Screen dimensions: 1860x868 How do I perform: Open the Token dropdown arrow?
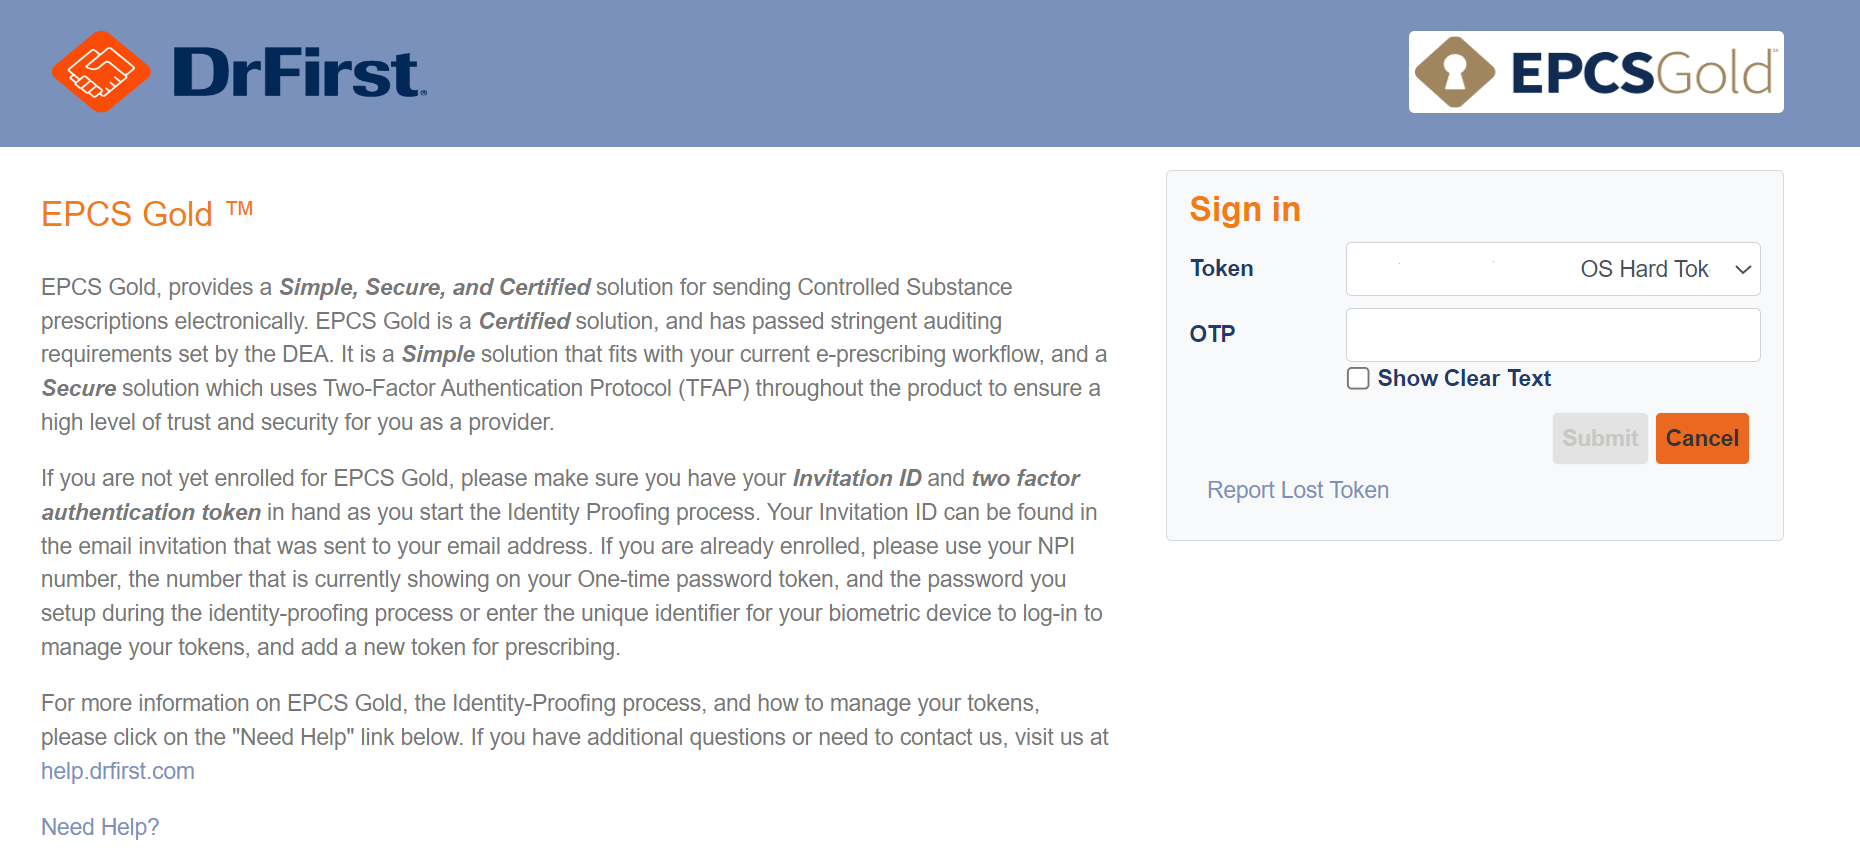[x=1743, y=269]
